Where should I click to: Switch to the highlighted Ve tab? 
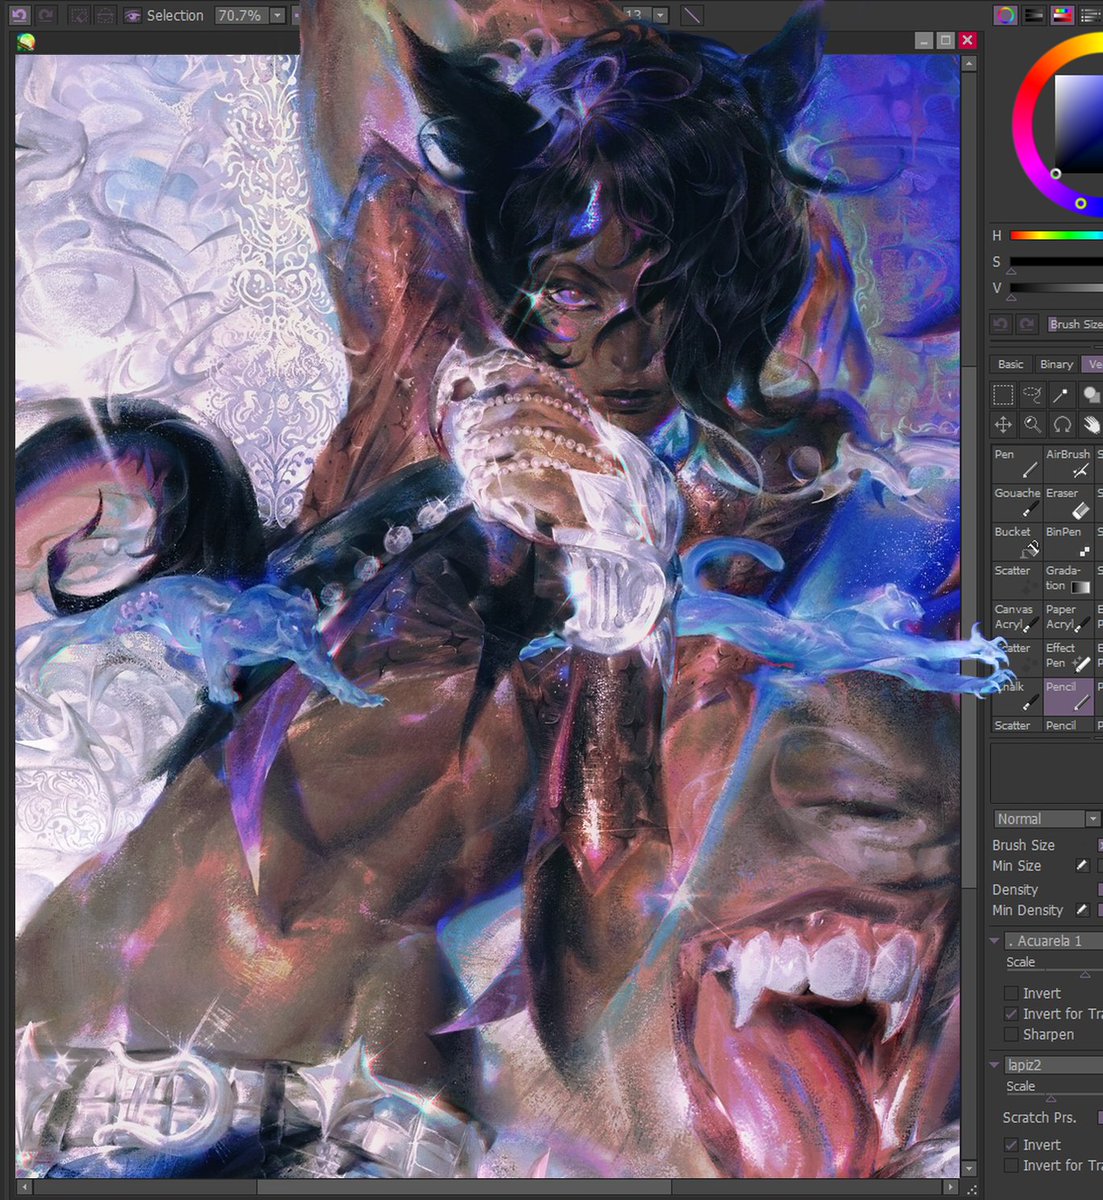(x=1093, y=364)
